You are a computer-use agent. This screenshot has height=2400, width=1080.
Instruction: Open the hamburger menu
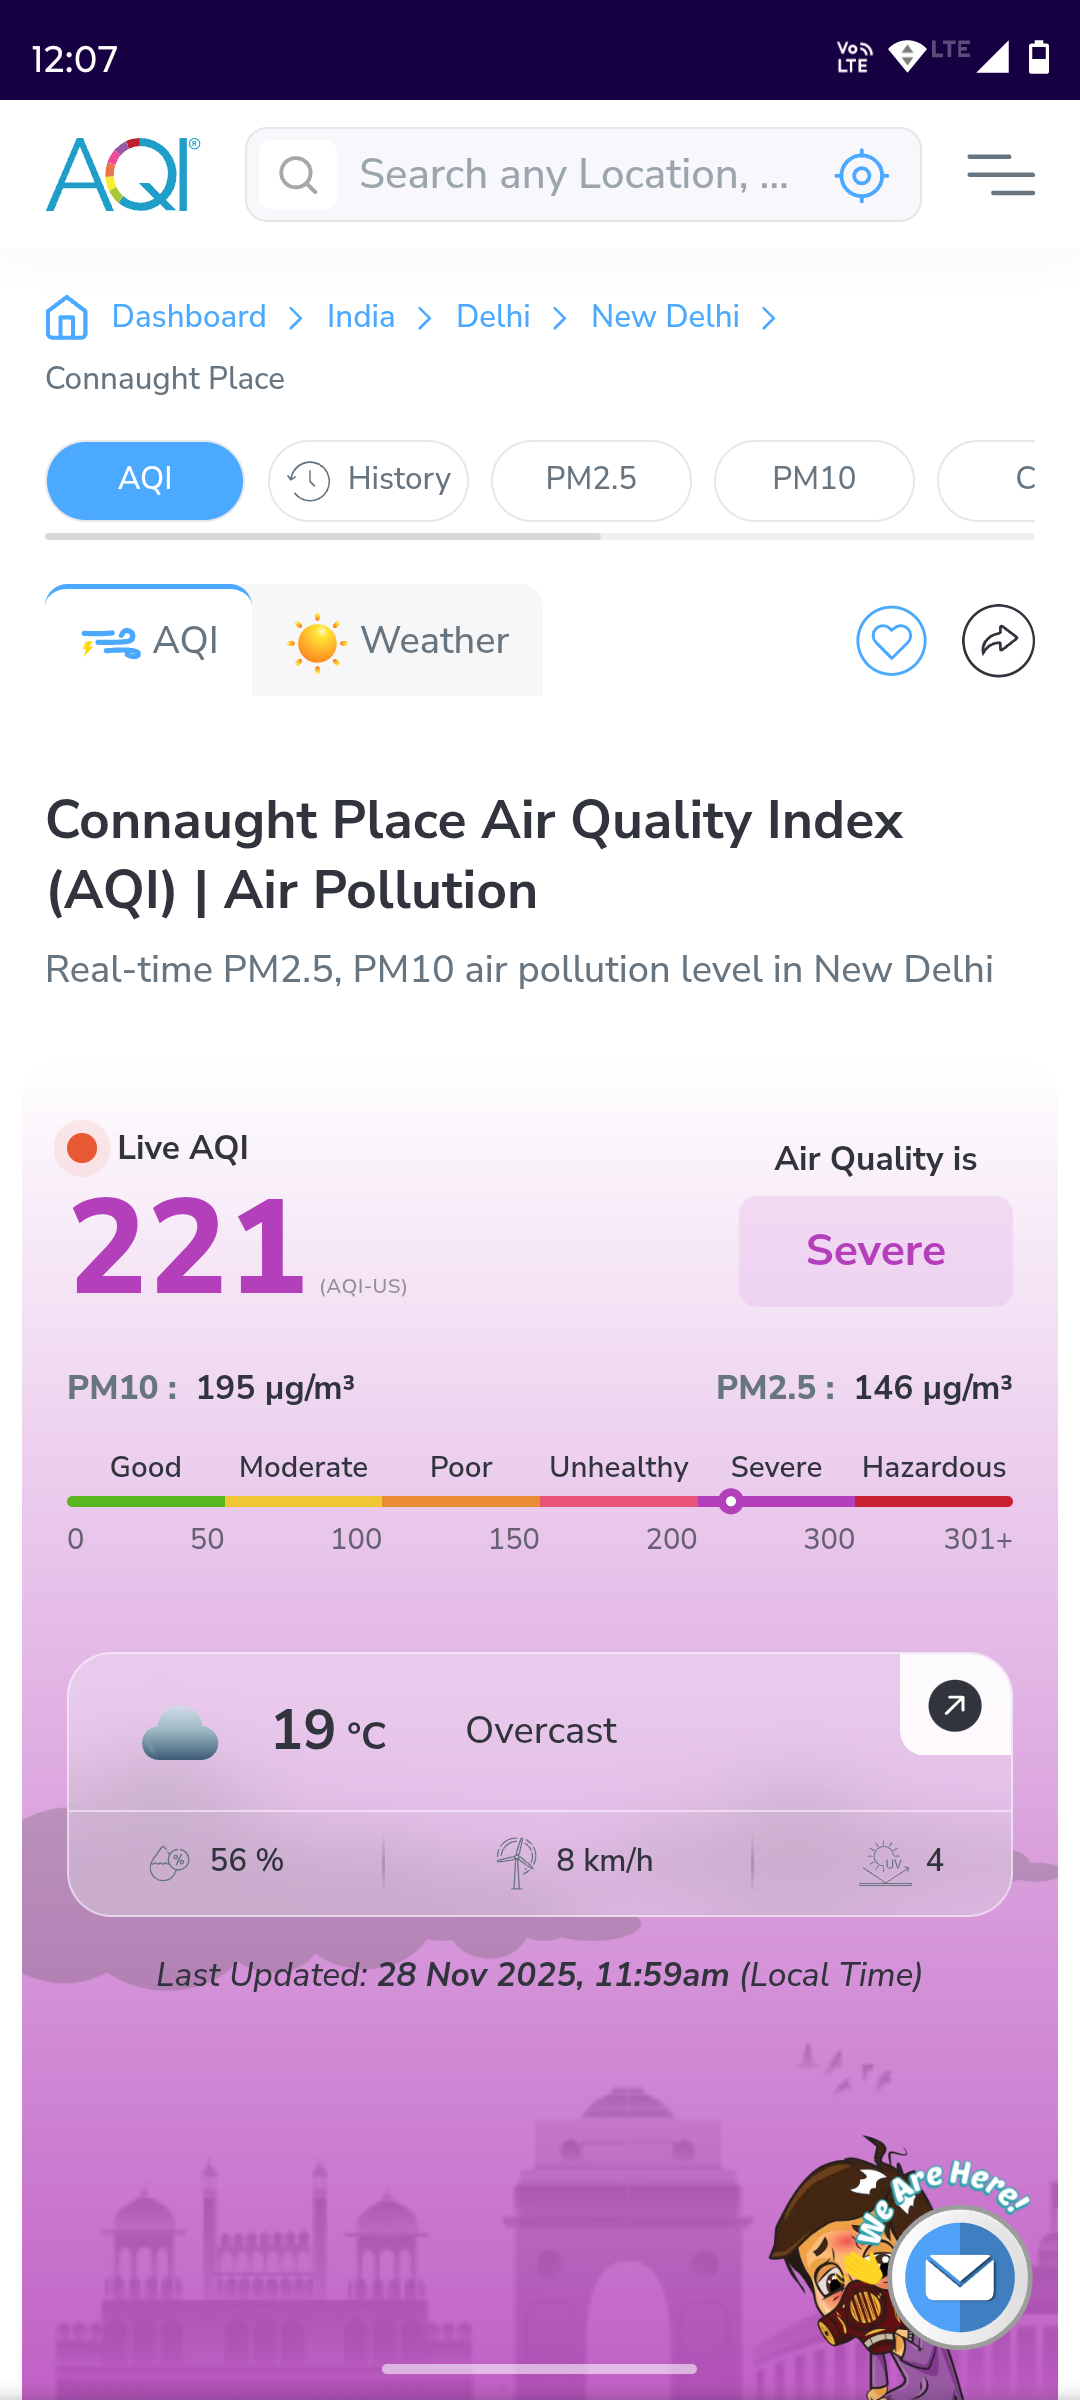[1000, 175]
